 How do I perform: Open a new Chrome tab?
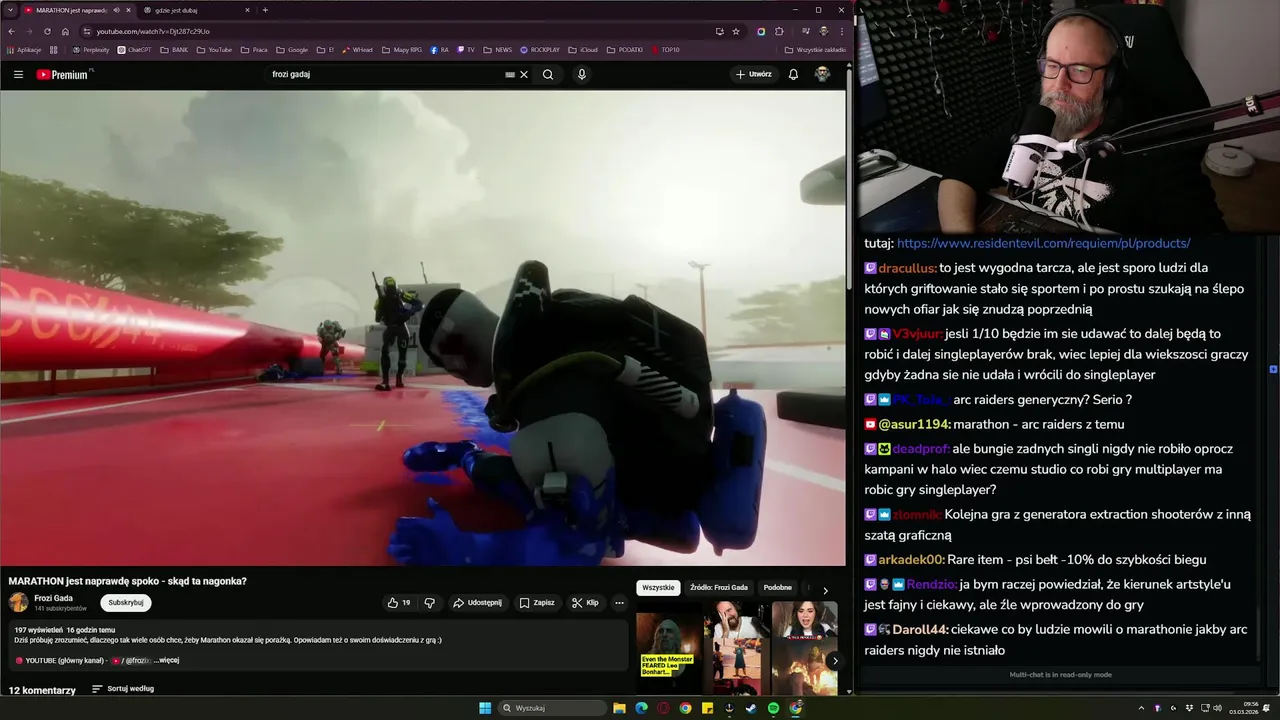[x=265, y=10]
